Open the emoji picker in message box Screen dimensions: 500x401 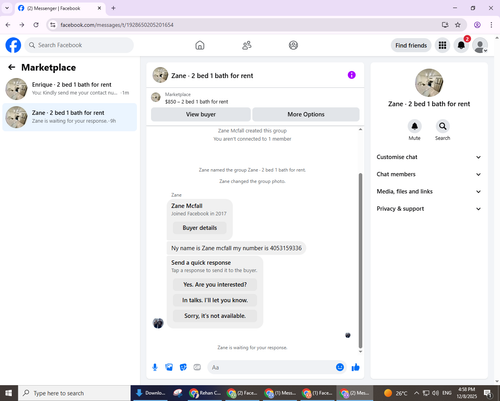[x=340, y=367]
